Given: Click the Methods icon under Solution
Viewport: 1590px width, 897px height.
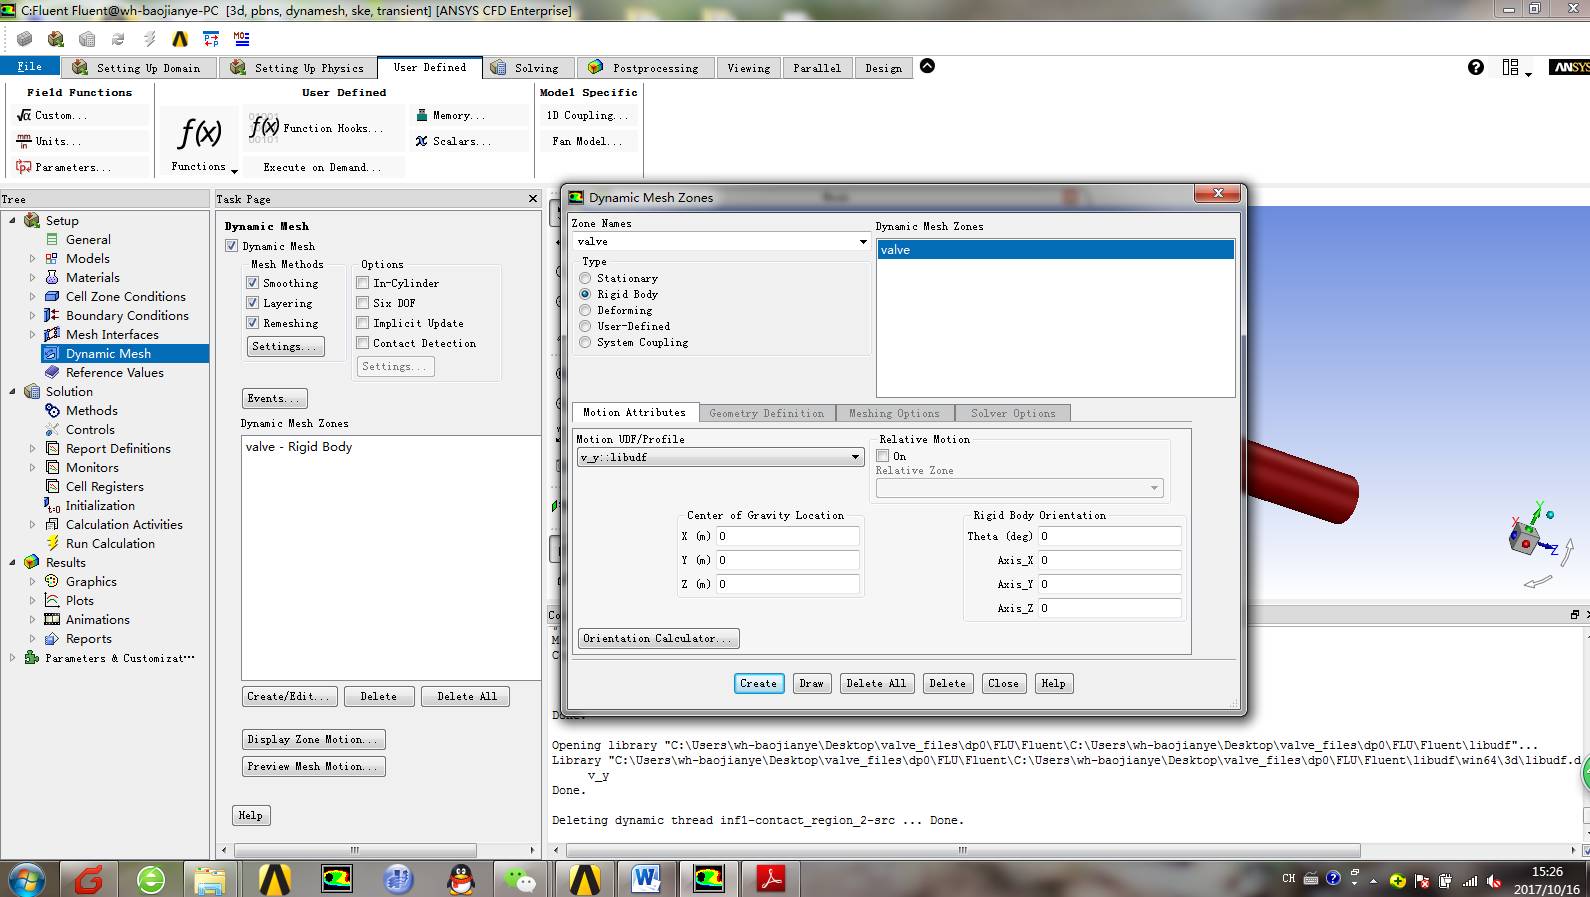Looking at the screenshot, I should point(52,411).
